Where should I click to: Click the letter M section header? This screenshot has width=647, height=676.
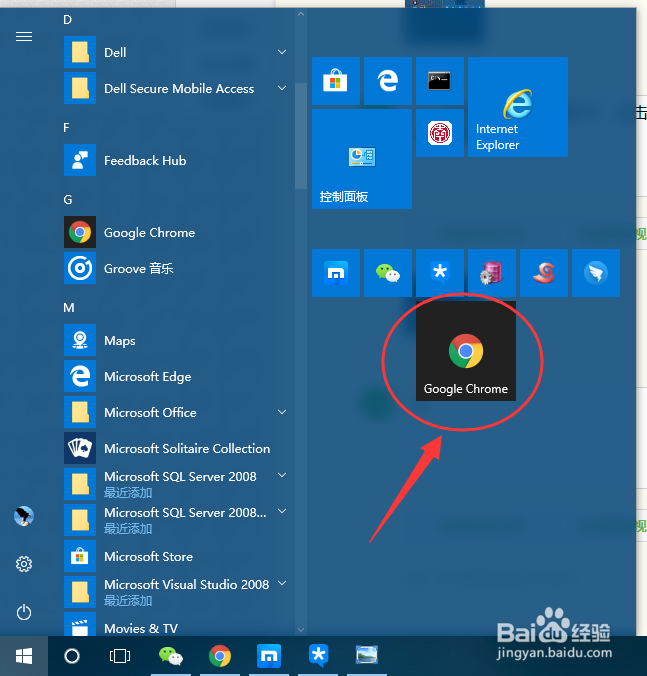pos(69,307)
